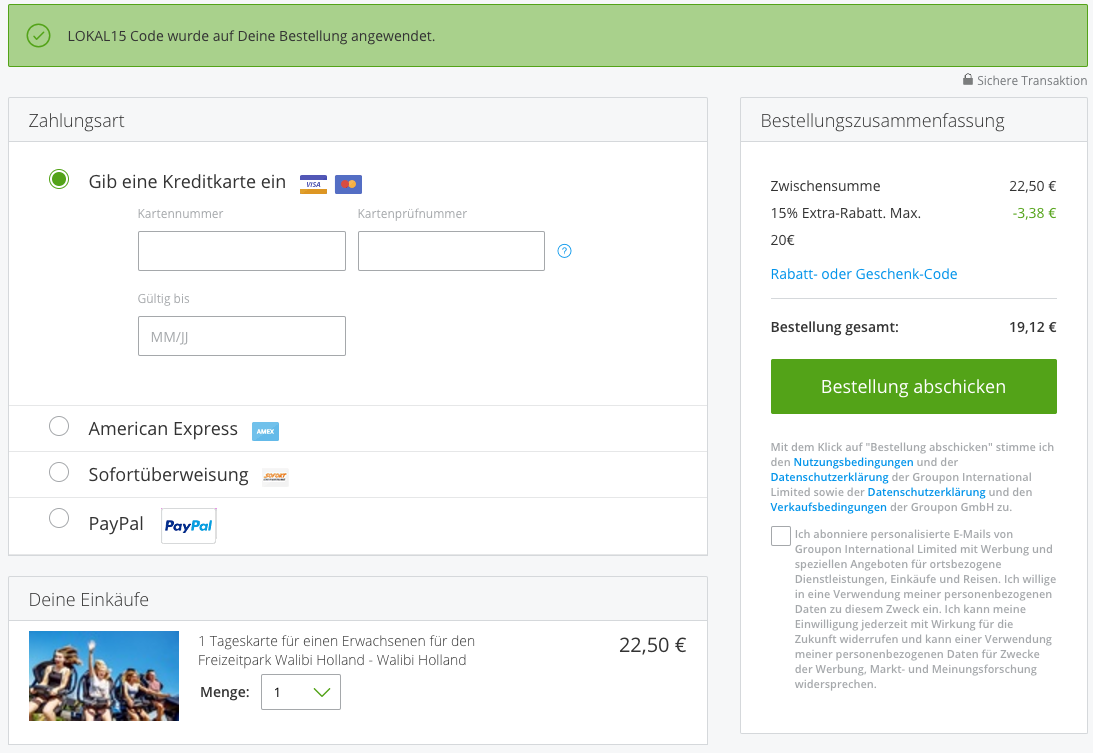Click the PayPal logo icon

tap(189, 526)
